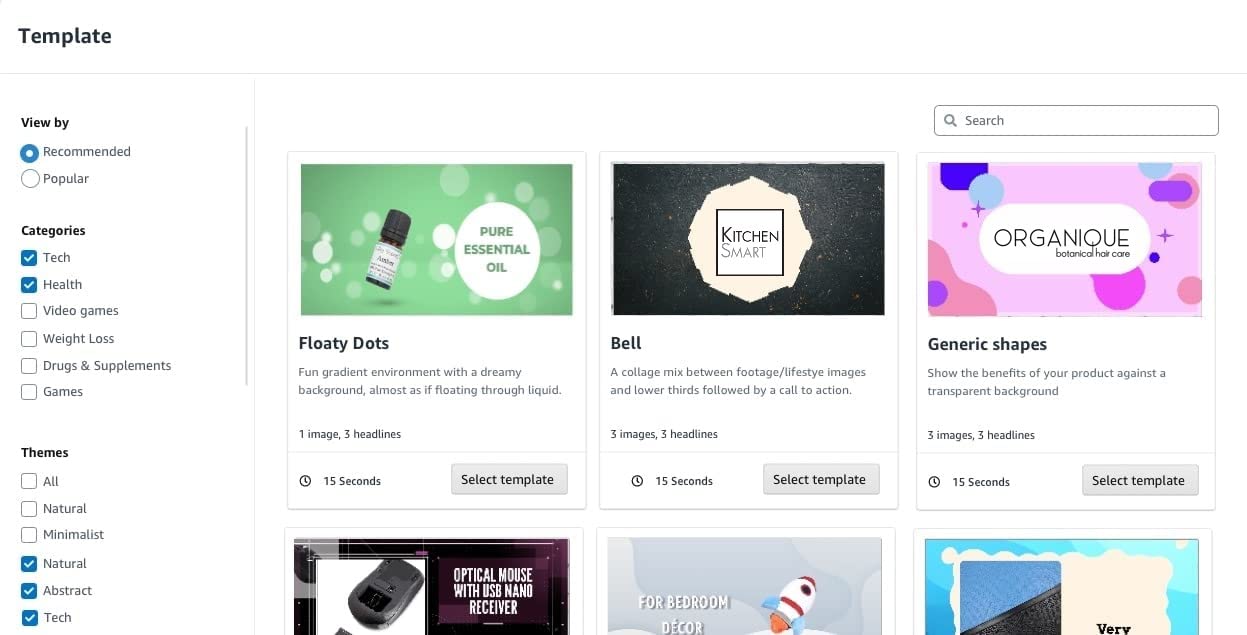Image resolution: width=1247 pixels, height=635 pixels.
Task: Uncheck the Abstract theme
Action: tap(28, 590)
